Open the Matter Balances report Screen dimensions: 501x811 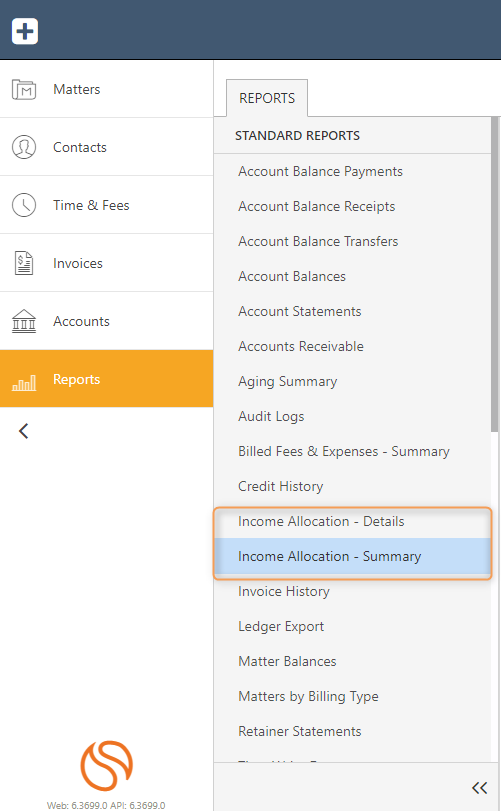[x=352, y=662]
